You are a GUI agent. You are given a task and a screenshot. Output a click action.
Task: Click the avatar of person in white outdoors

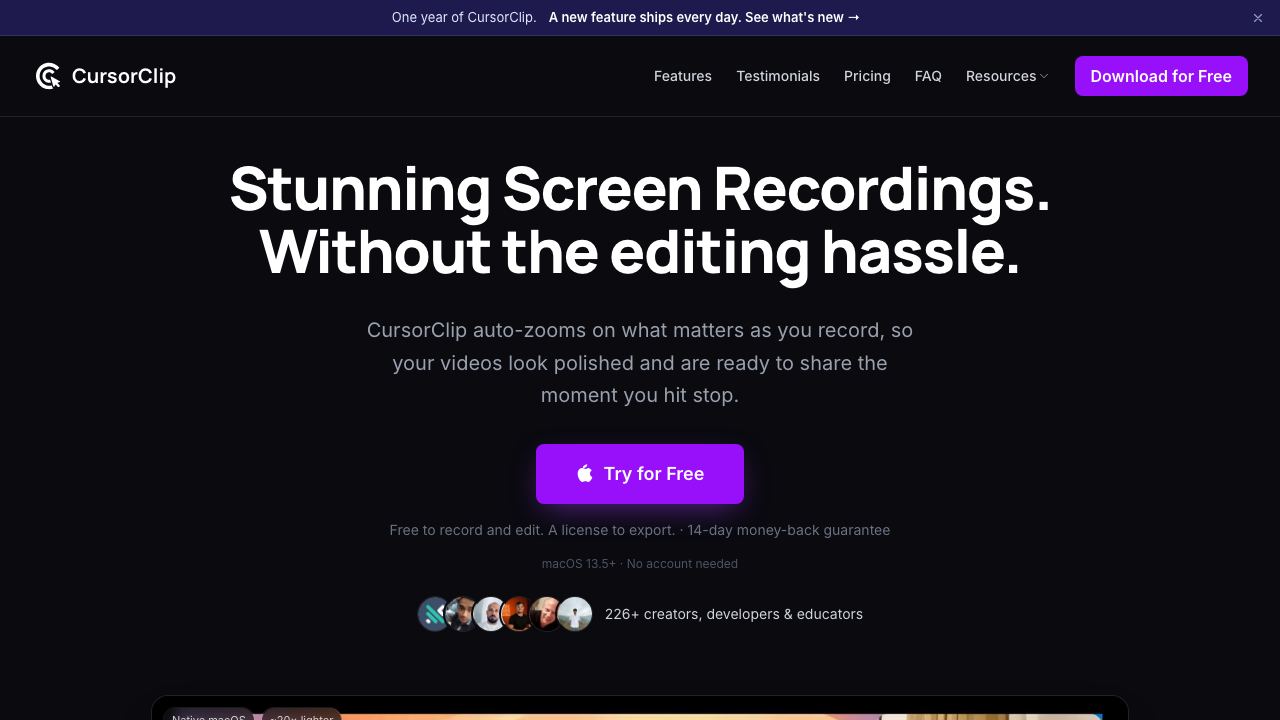click(575, 614)
